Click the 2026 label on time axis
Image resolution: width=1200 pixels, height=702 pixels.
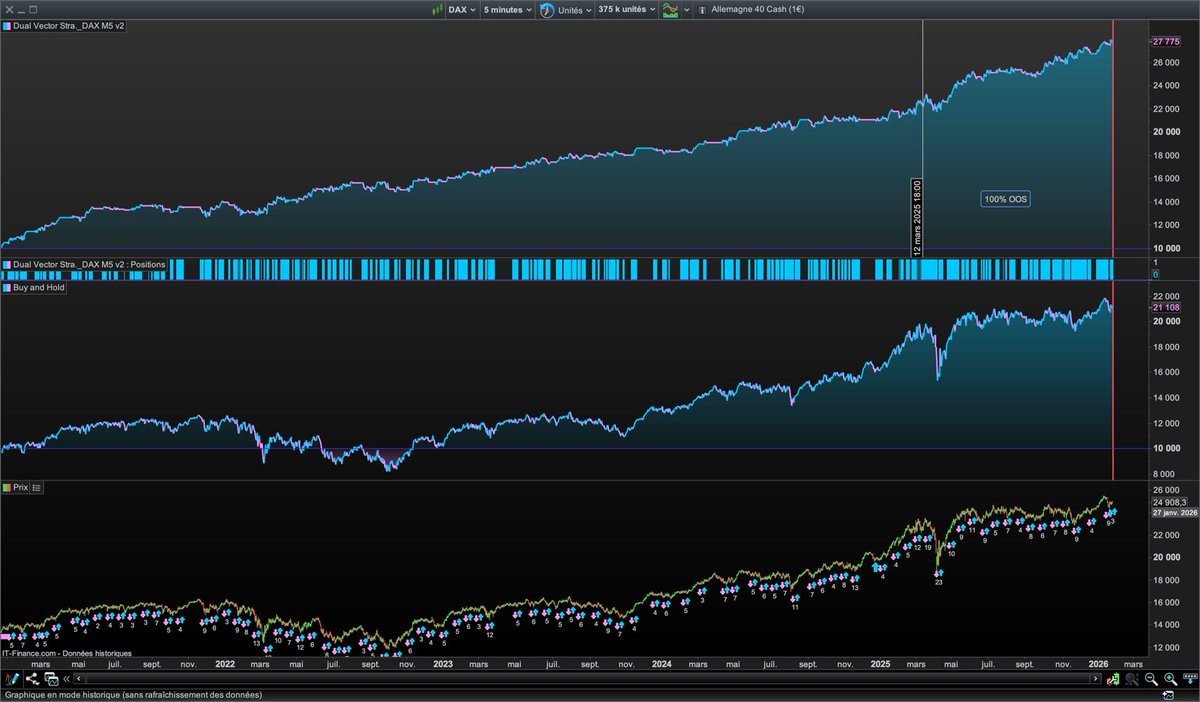point(1098,663)
